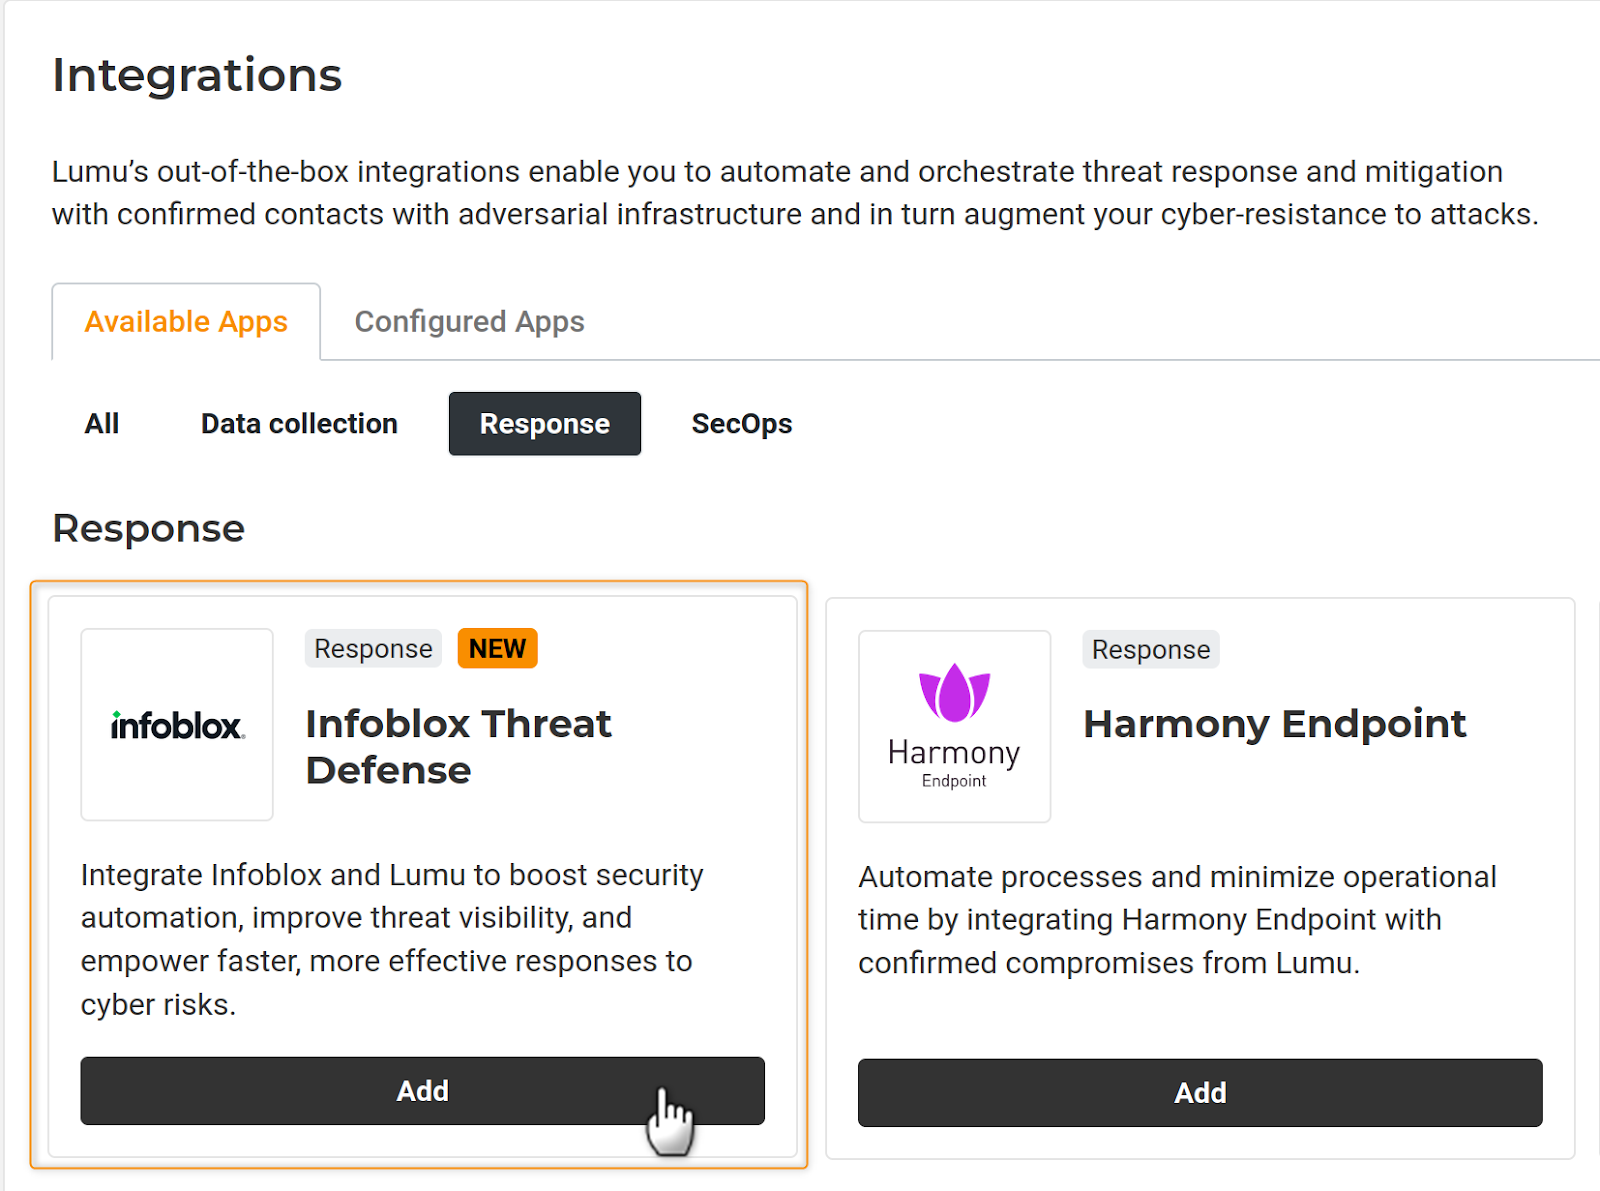
Task: Filter integrations by SecOps
Action: pos(741,424)
